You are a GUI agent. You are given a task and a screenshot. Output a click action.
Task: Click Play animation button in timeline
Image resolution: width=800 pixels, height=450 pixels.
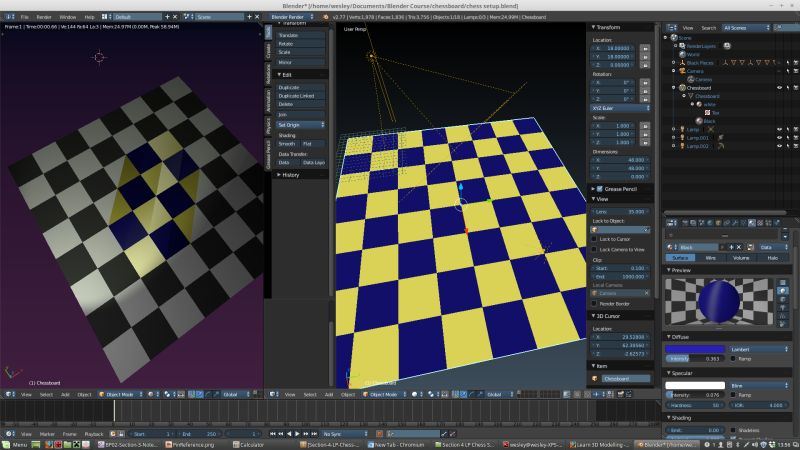click(297, 434)
